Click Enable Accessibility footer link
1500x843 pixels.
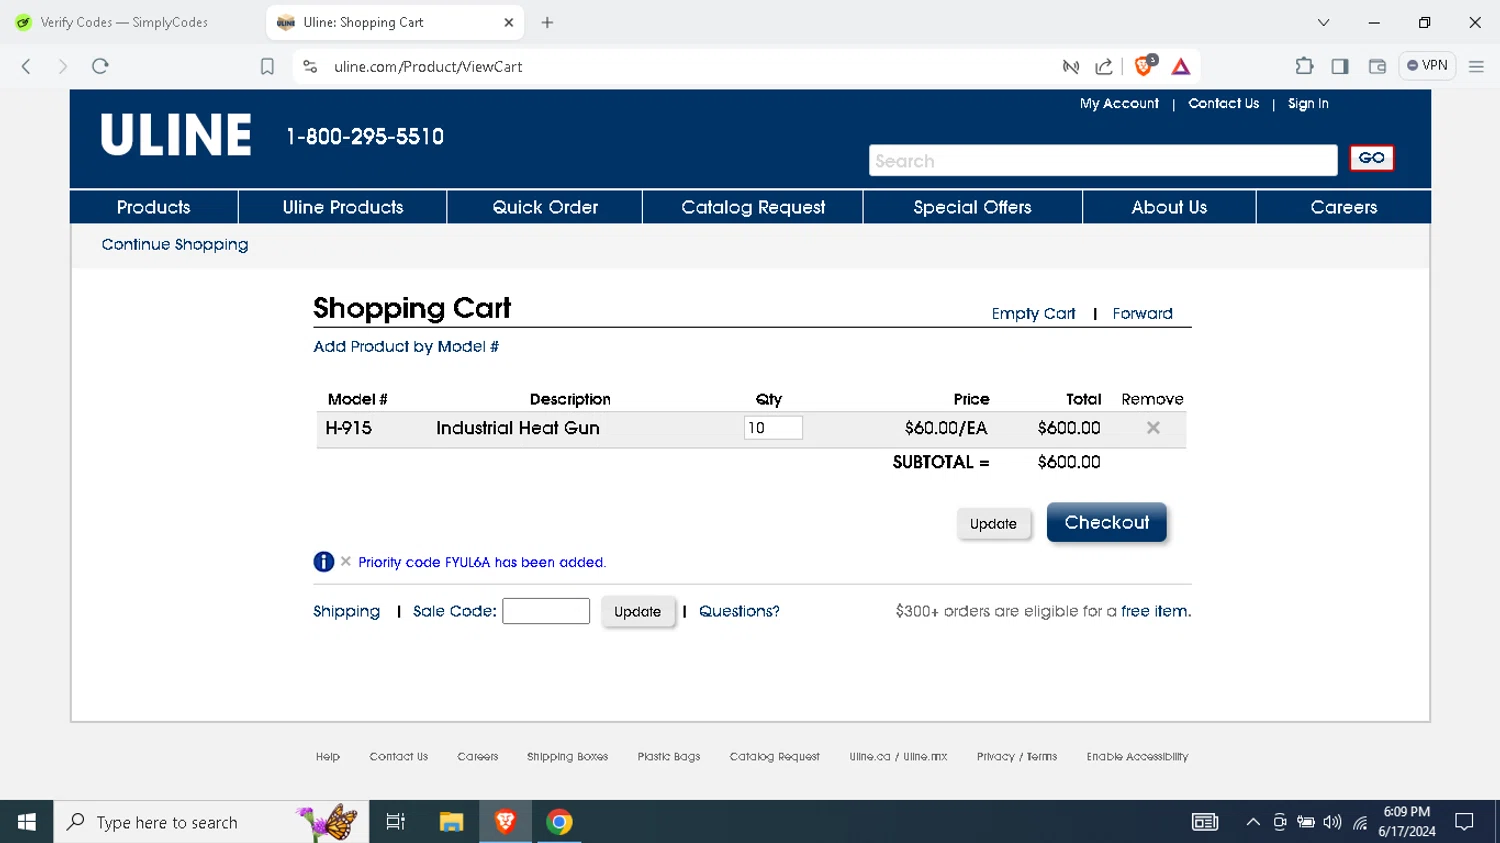coord(1137,757)
